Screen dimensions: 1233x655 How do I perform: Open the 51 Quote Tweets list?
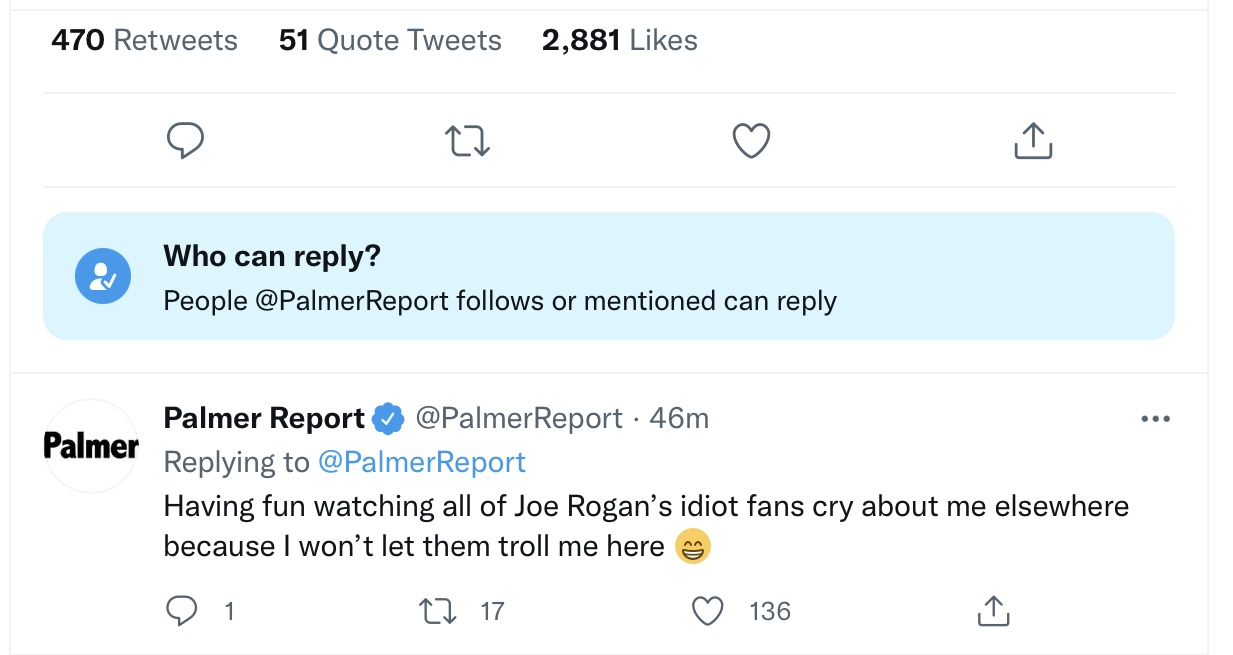click(x=390, y=40)
